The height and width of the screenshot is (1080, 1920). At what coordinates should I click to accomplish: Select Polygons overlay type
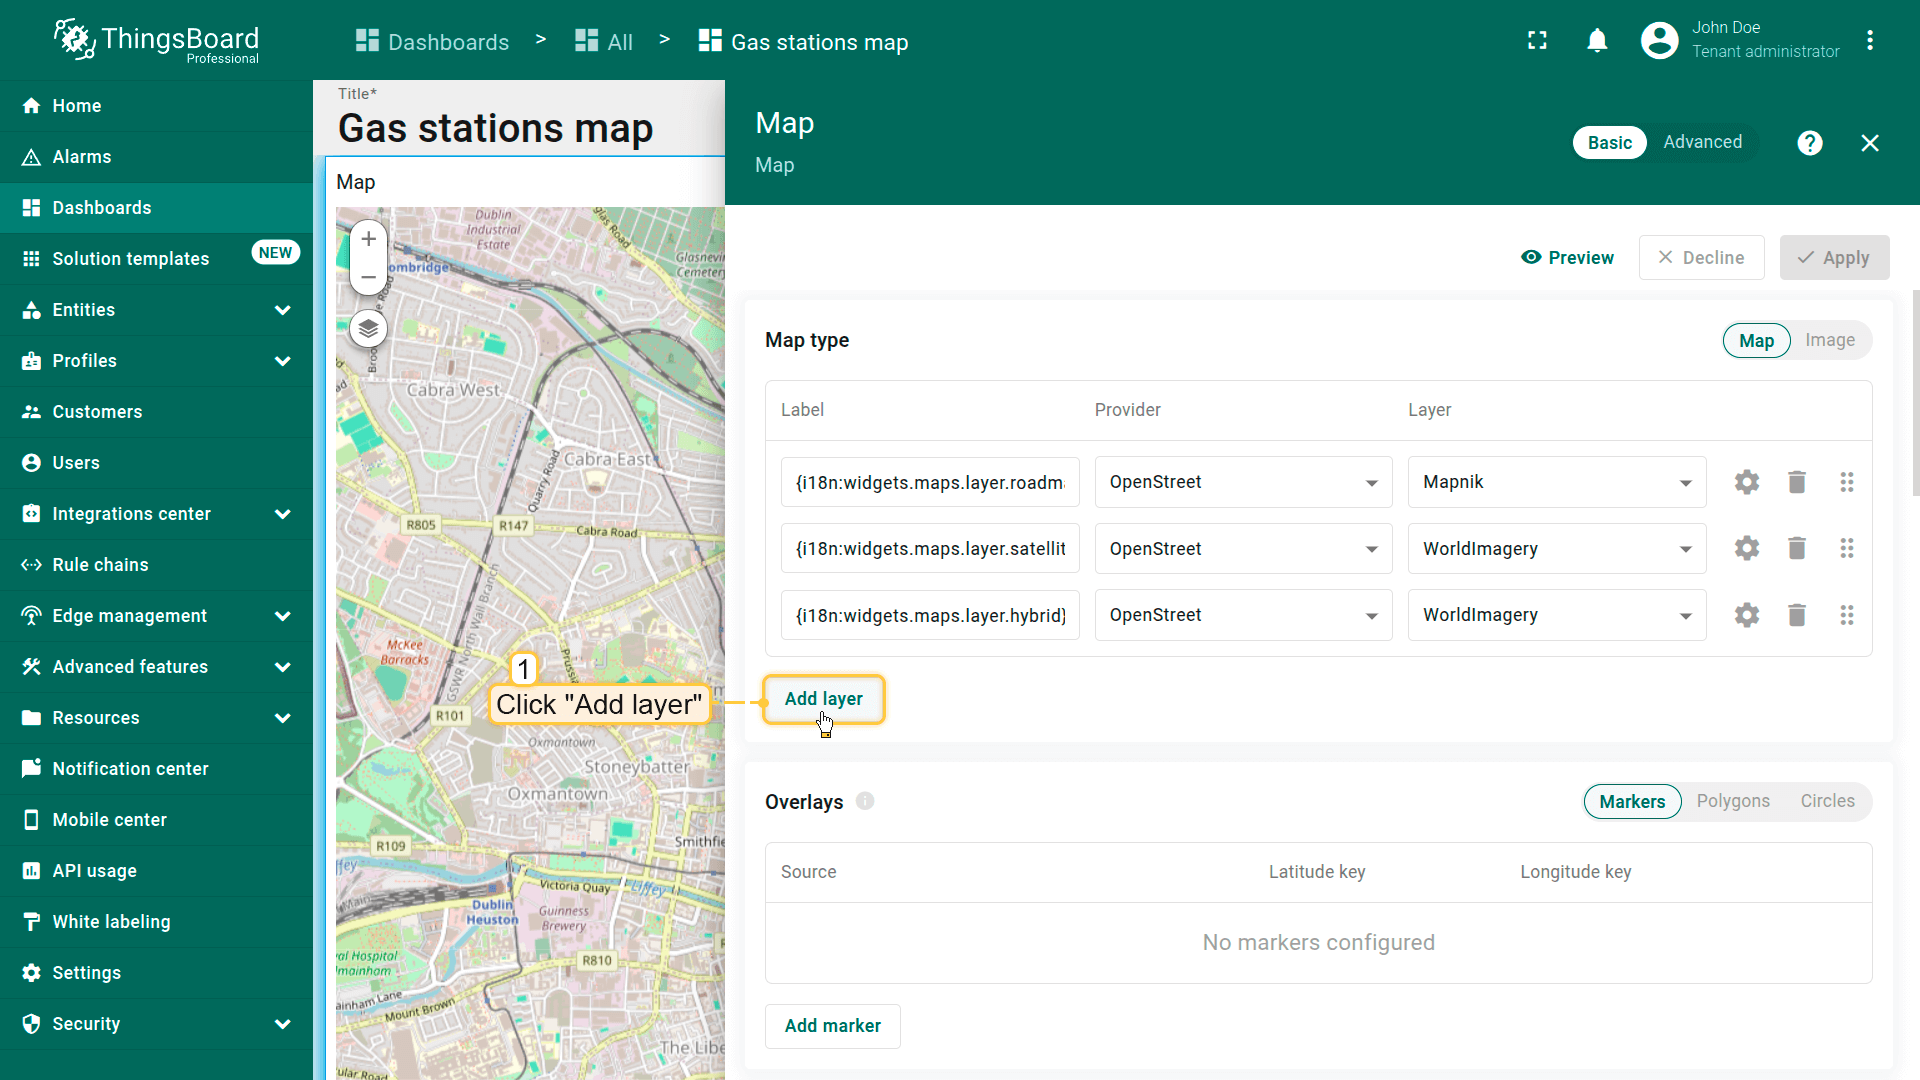click(1732, 801)
